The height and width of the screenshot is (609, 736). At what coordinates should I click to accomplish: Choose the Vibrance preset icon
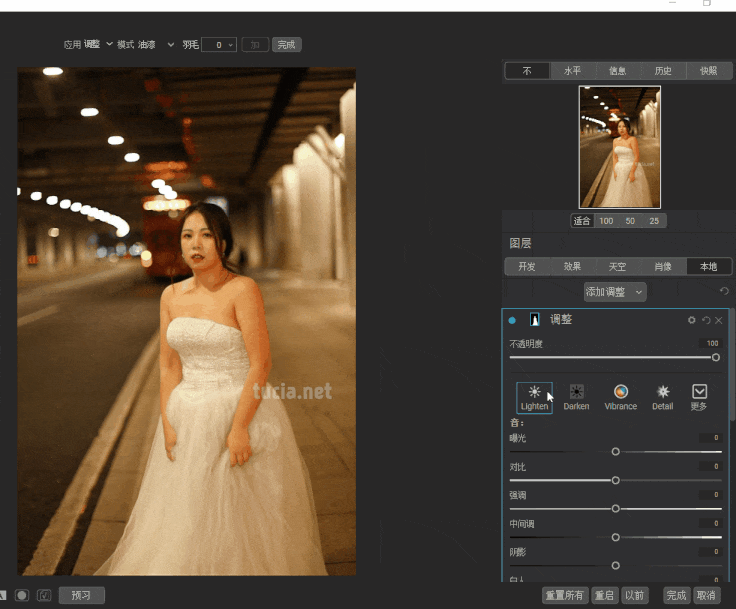click(x=620, y=393)
